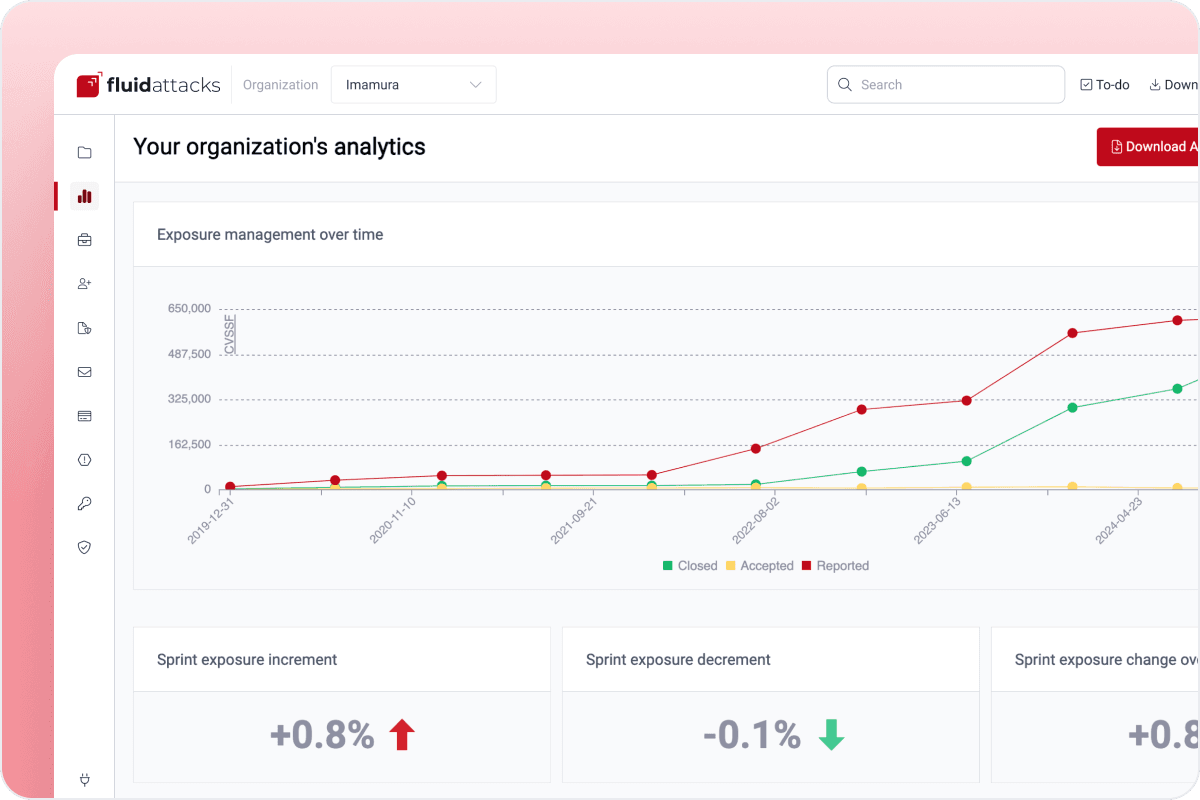Image resolution: width=1200 pixels, height=800 pixels.
Task: Click the Download Analytics red button
Action: (x=1148, y=146)
